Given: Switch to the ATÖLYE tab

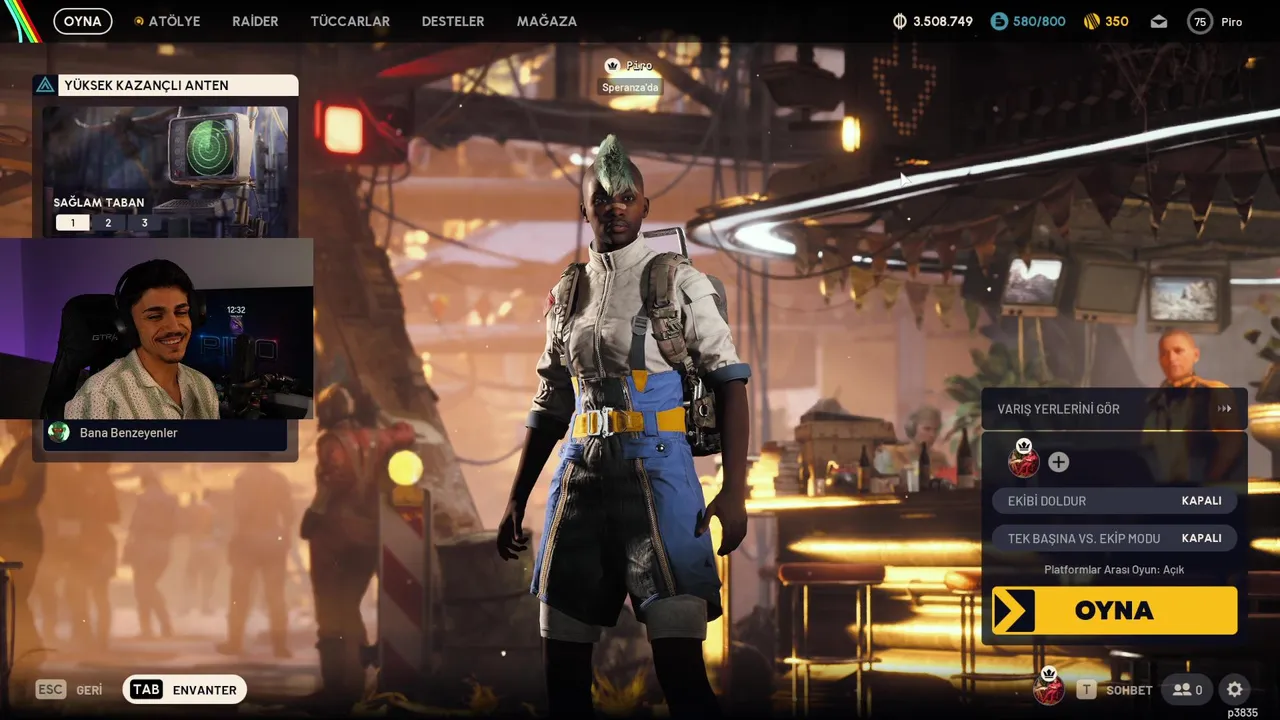Looking at the screenshot, I should pyautogui.click(x=167, y=21).
